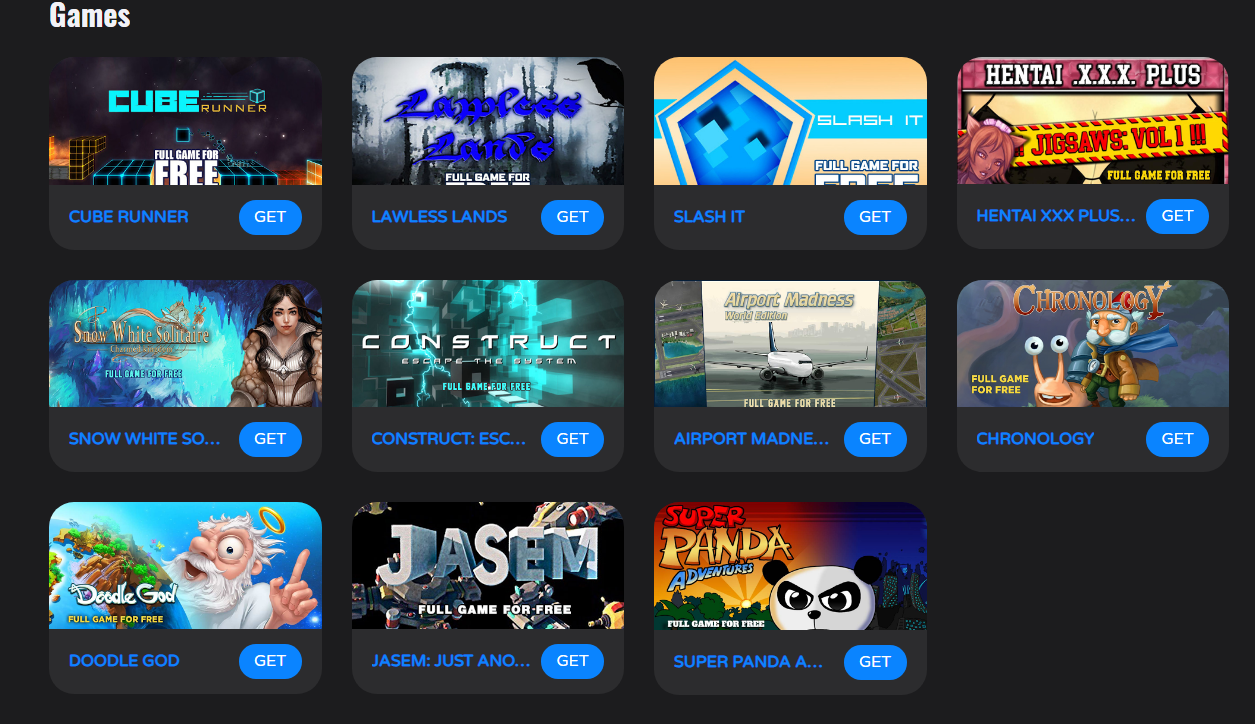Open the Cube Runner banner image
Image resolution: width=1255 pixels, height=724 pixels.
185,121
